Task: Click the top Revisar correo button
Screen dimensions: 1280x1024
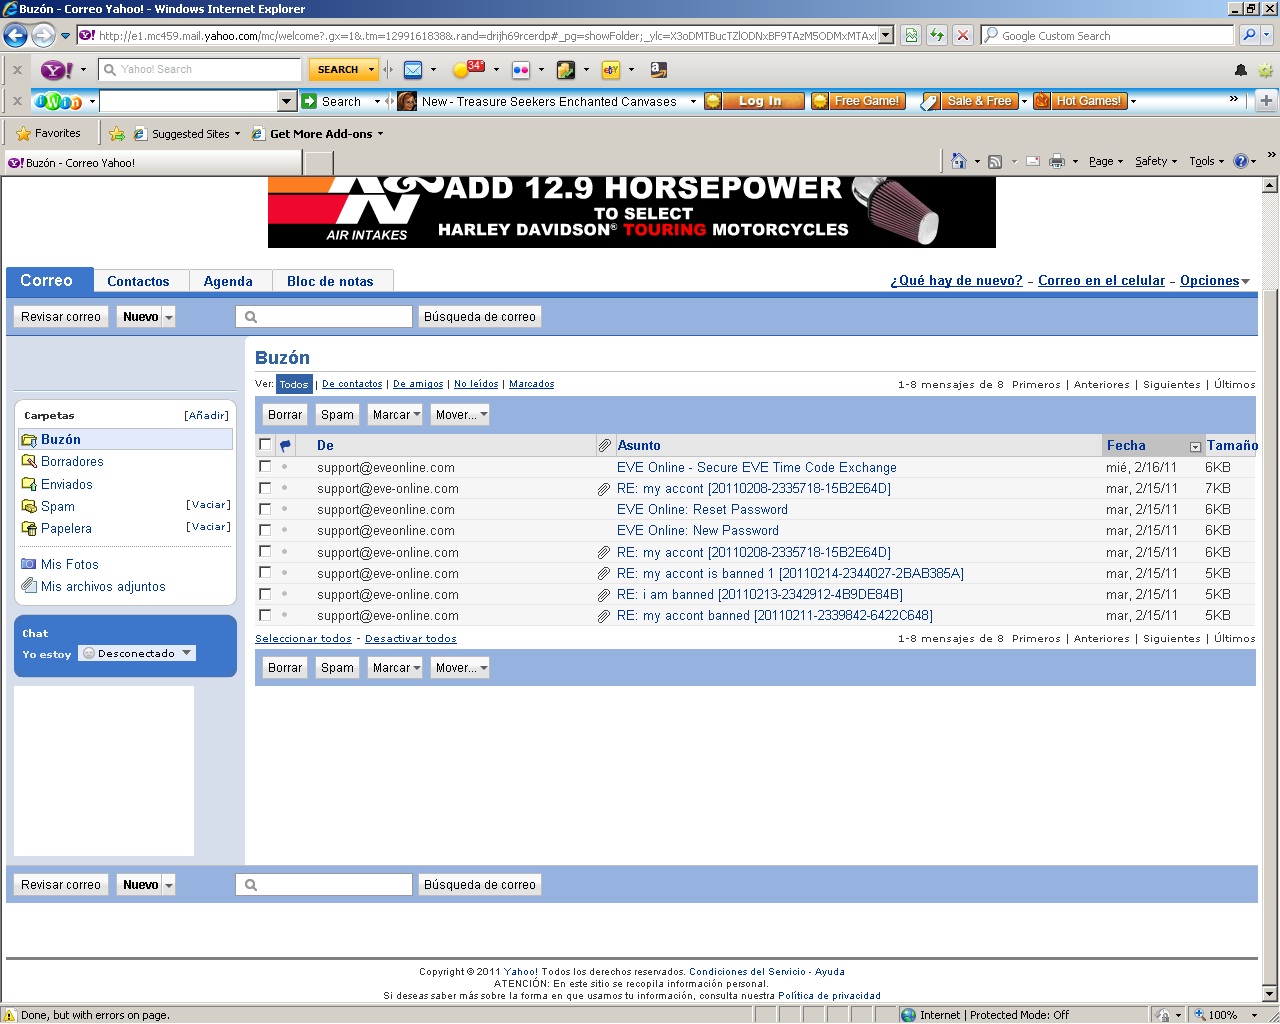Action: [61, 317]
